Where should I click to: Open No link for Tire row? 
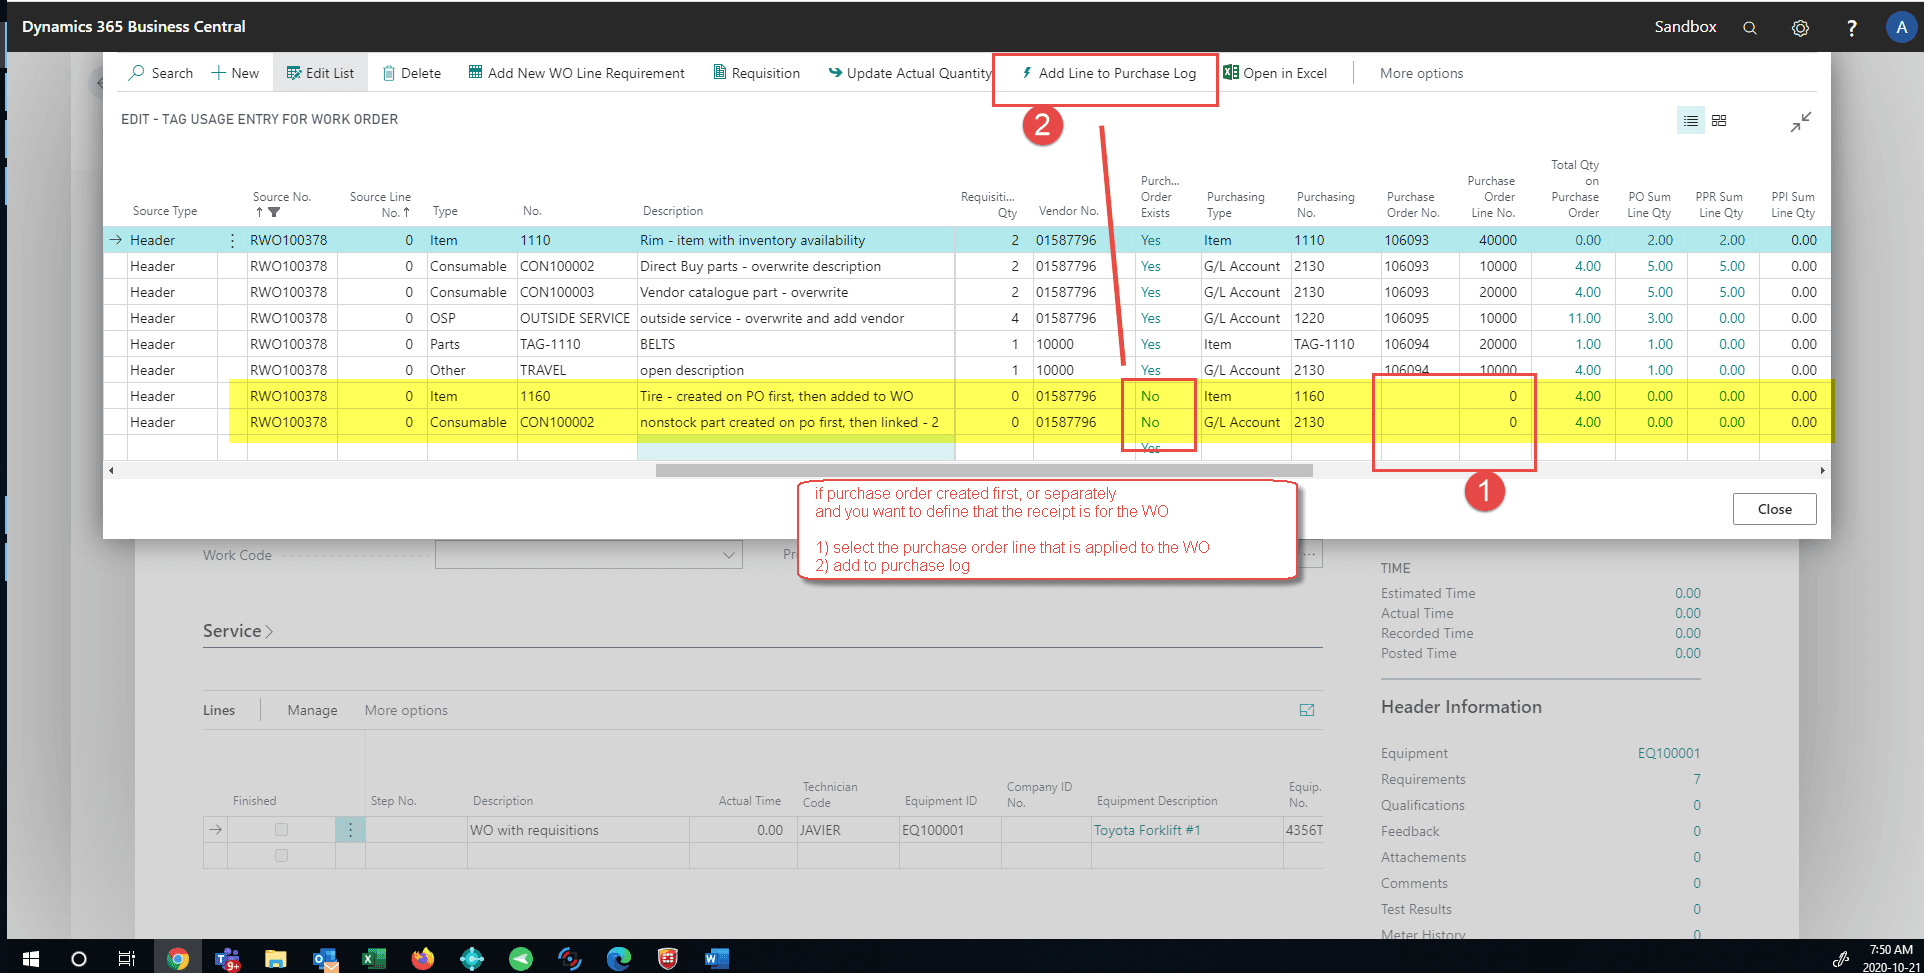pos(1150,396)
